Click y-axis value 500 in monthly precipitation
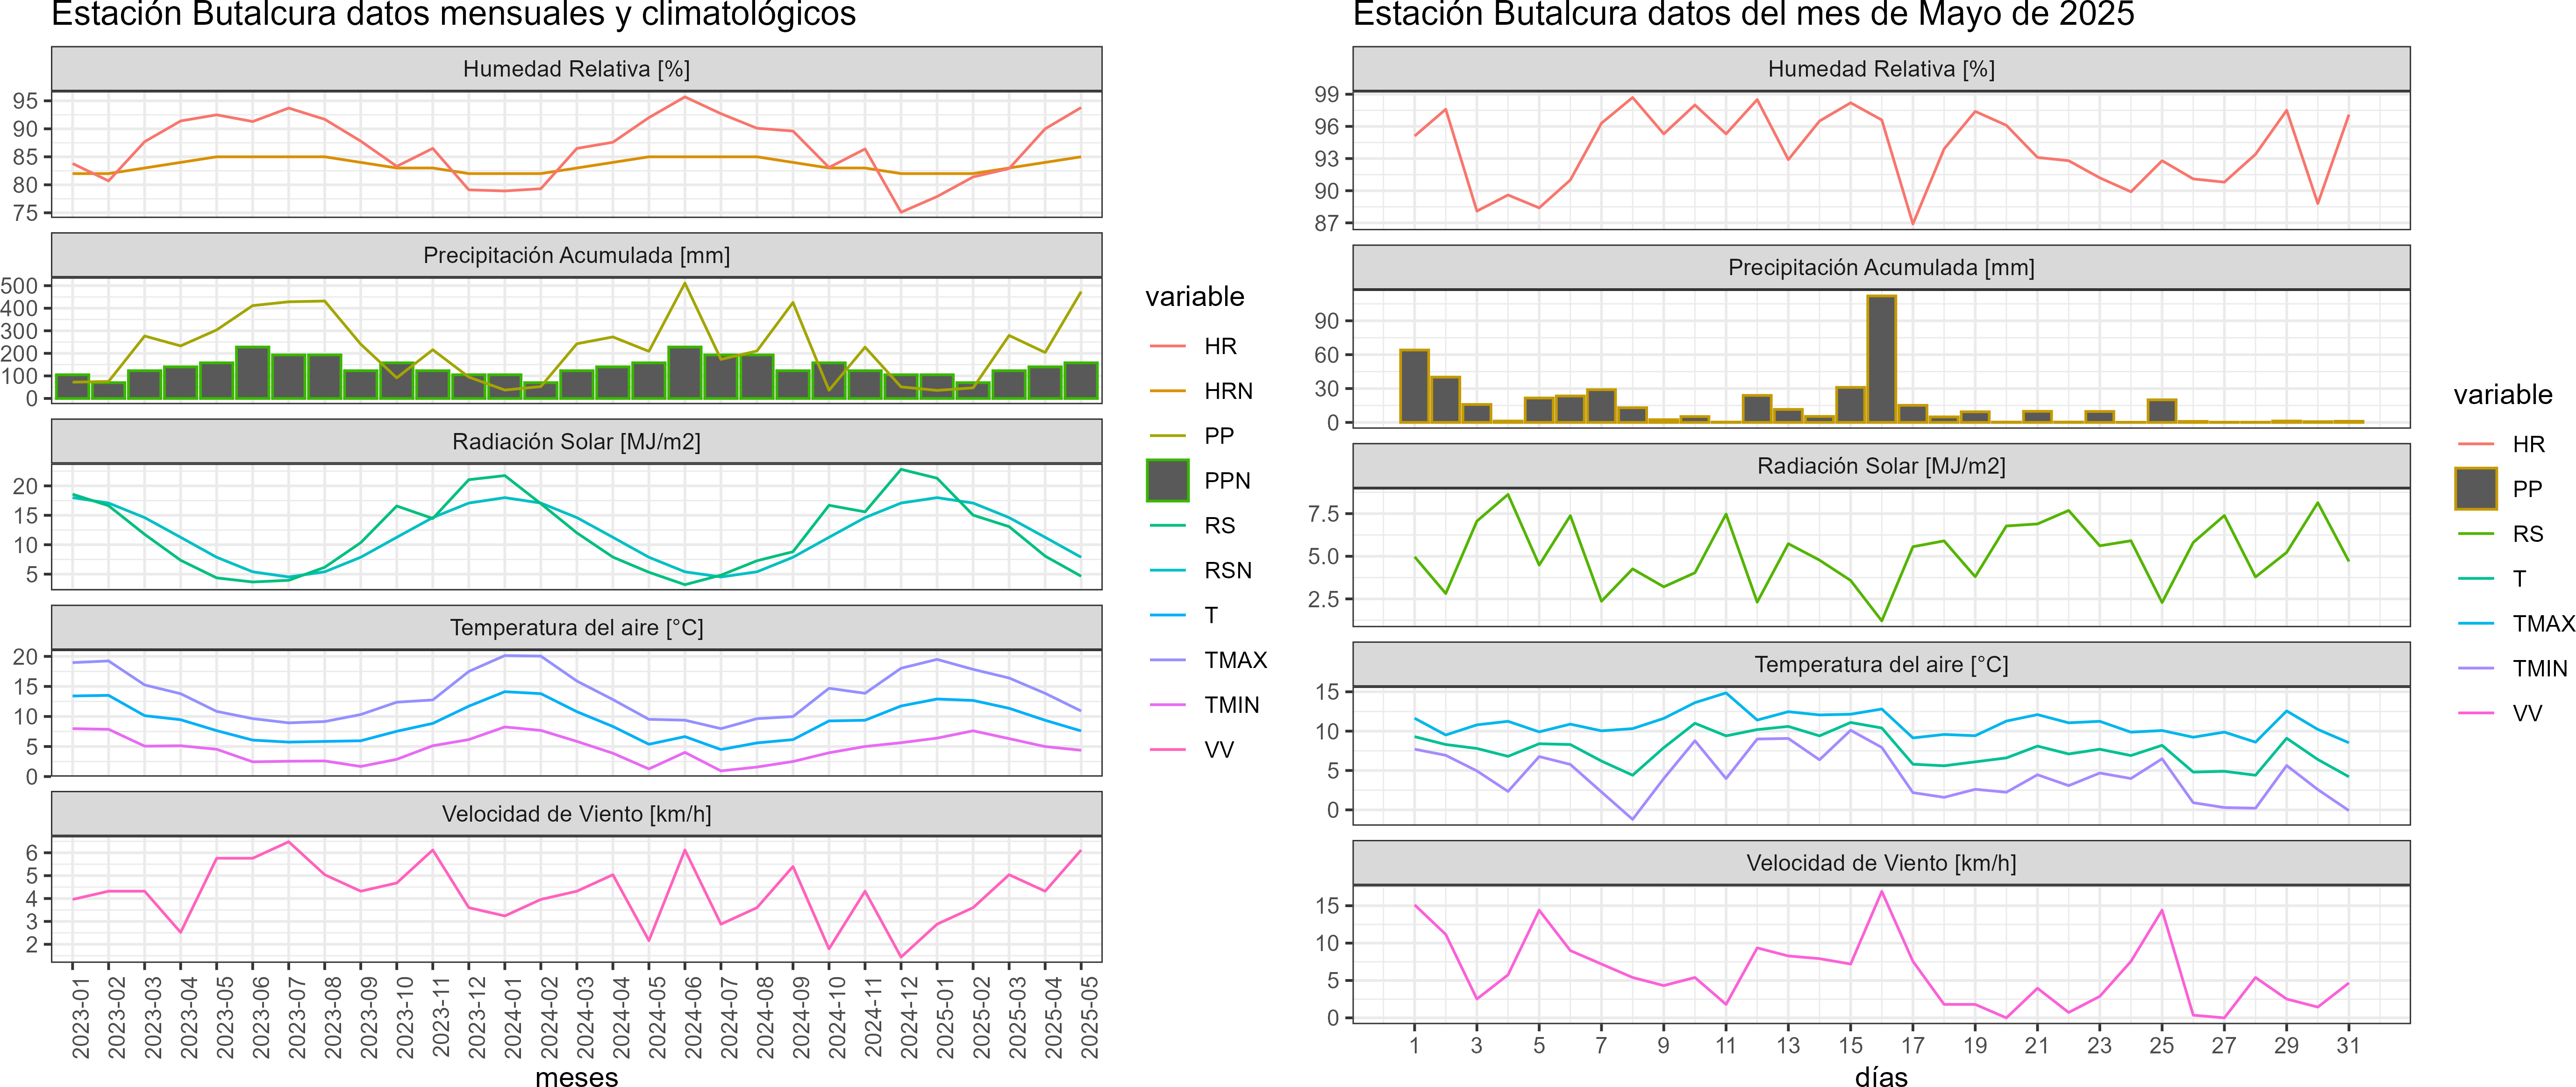The height and width of the screenshot is (1087, 2576). pyautogui.click(x=19, y=286)
